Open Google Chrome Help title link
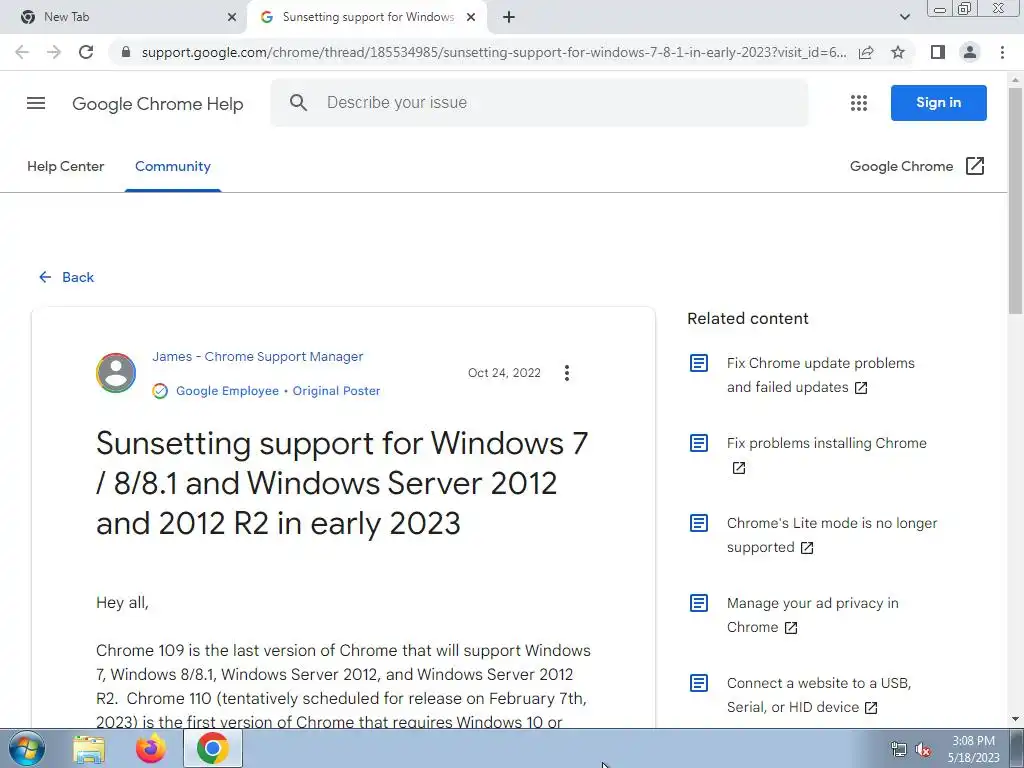The height and width of the screenshot is (768, 1024). tap(157, 104)
